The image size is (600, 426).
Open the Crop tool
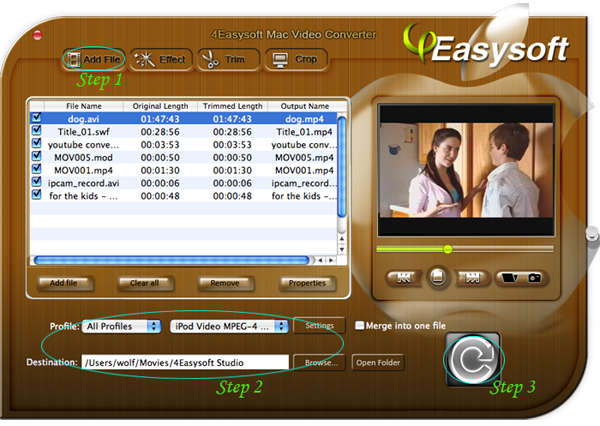point(295,59)
